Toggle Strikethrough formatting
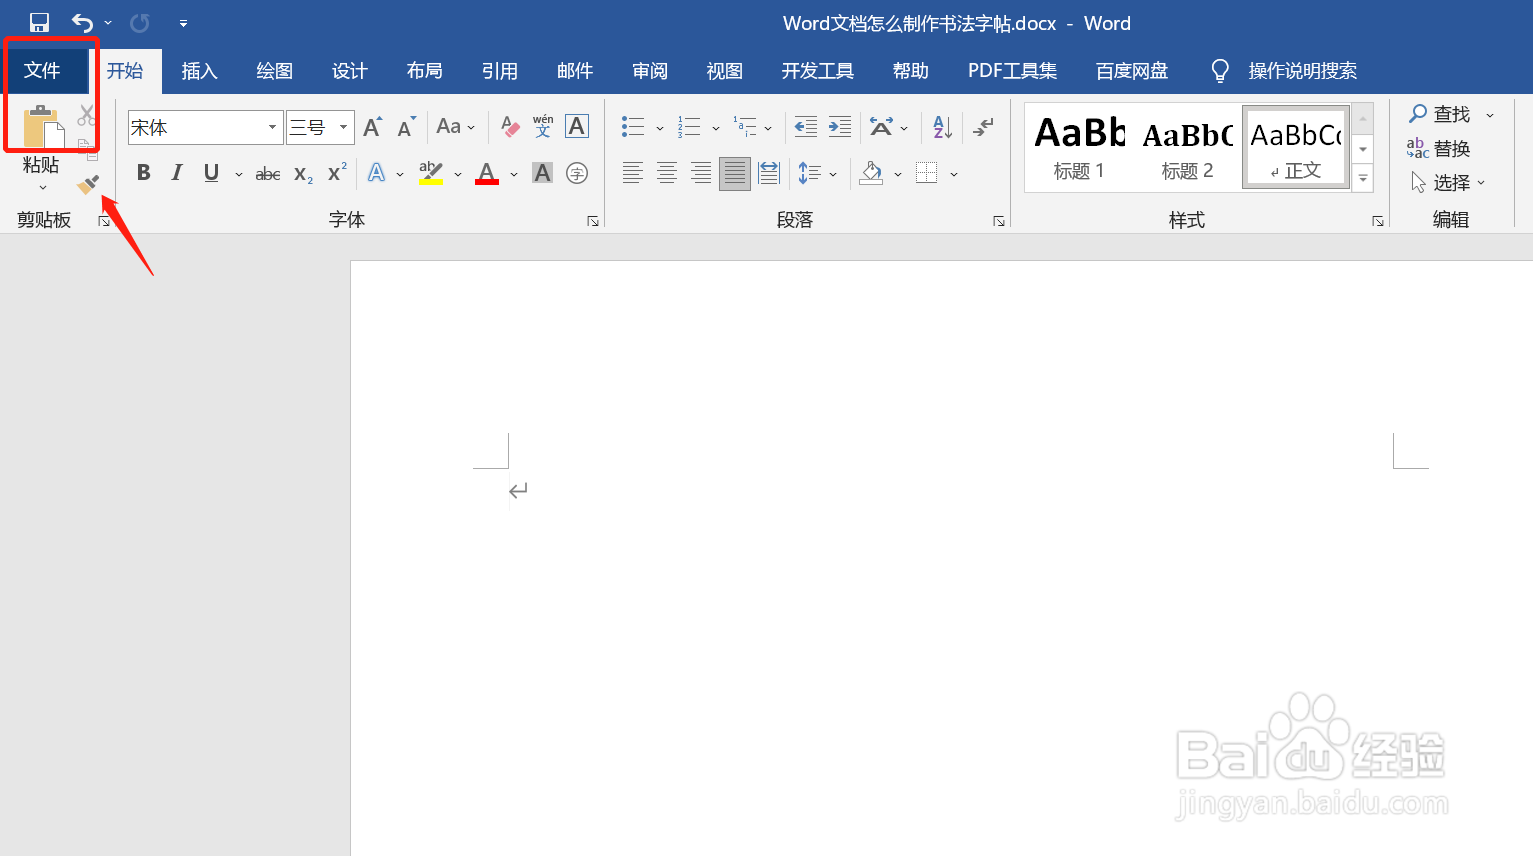 268,174
